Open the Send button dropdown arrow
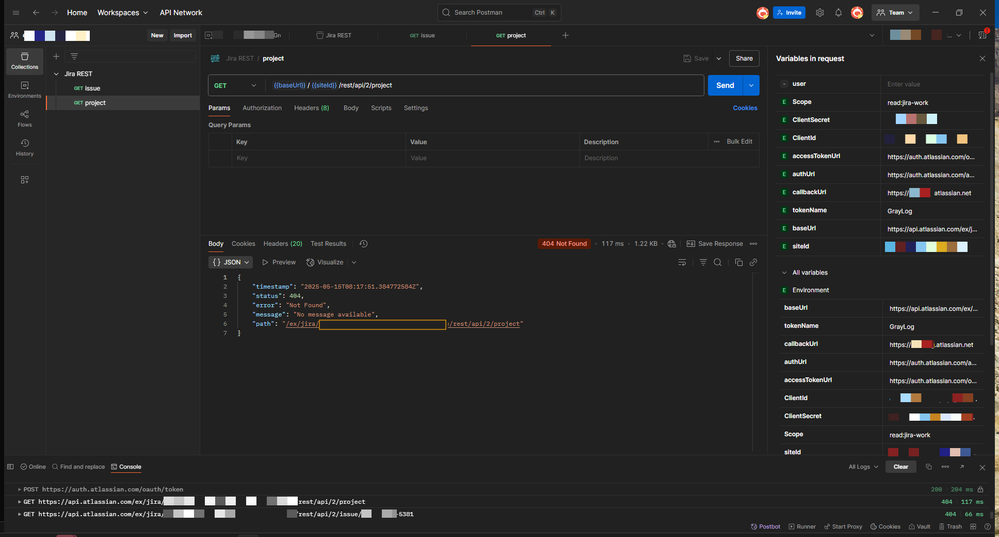 (751, 85)
